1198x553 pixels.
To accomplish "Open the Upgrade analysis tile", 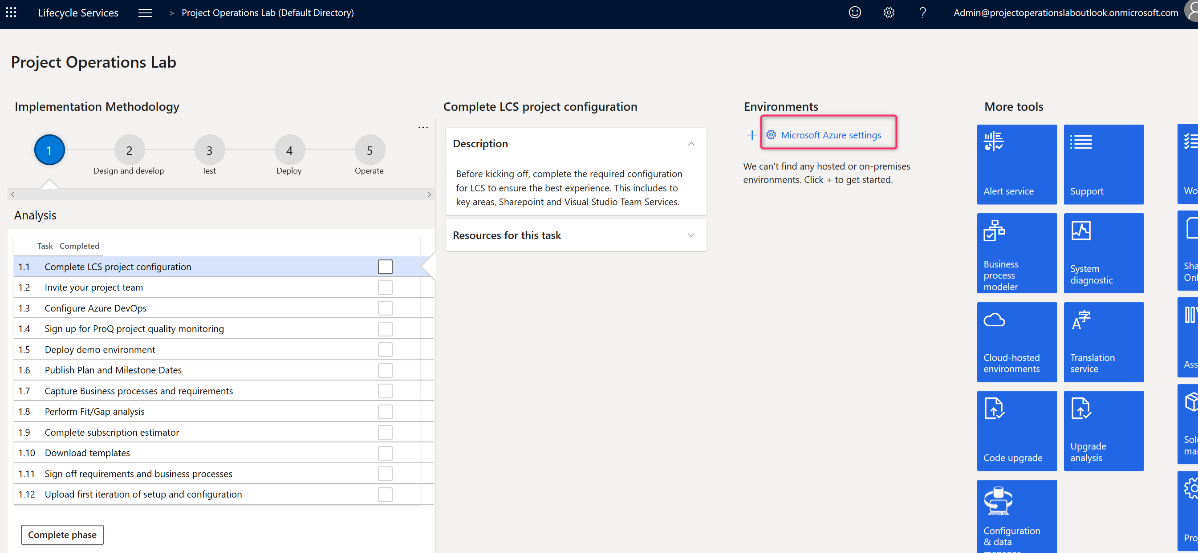I will click(x=1104, y=431).
